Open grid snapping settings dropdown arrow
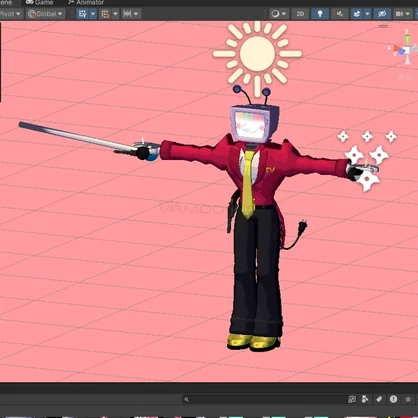The width and height of the screenshot is (418, 418). pyautogui.click(x=115, y=14)
